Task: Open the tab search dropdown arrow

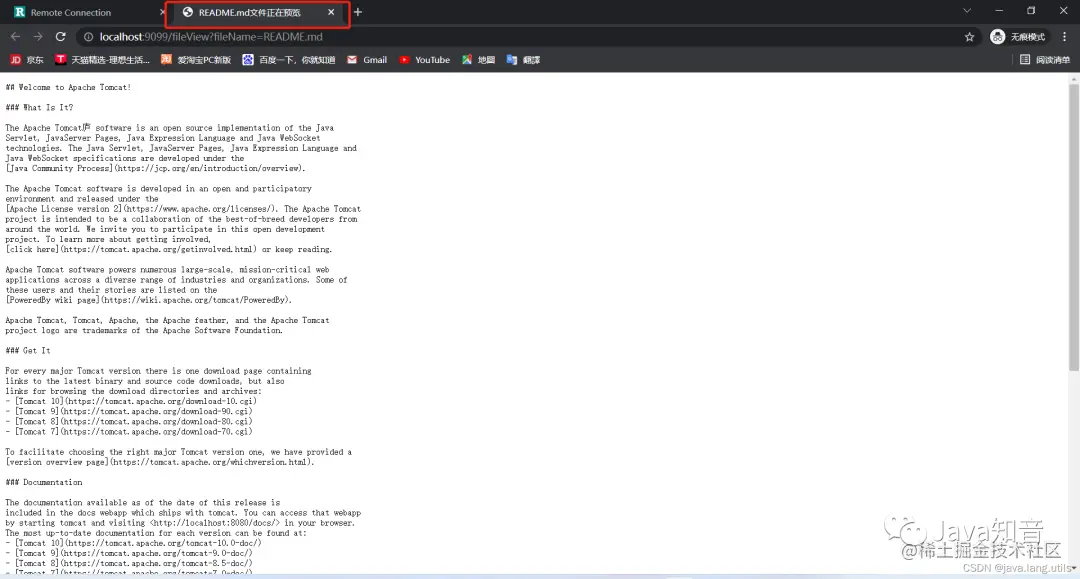Action: pos(967,11)
